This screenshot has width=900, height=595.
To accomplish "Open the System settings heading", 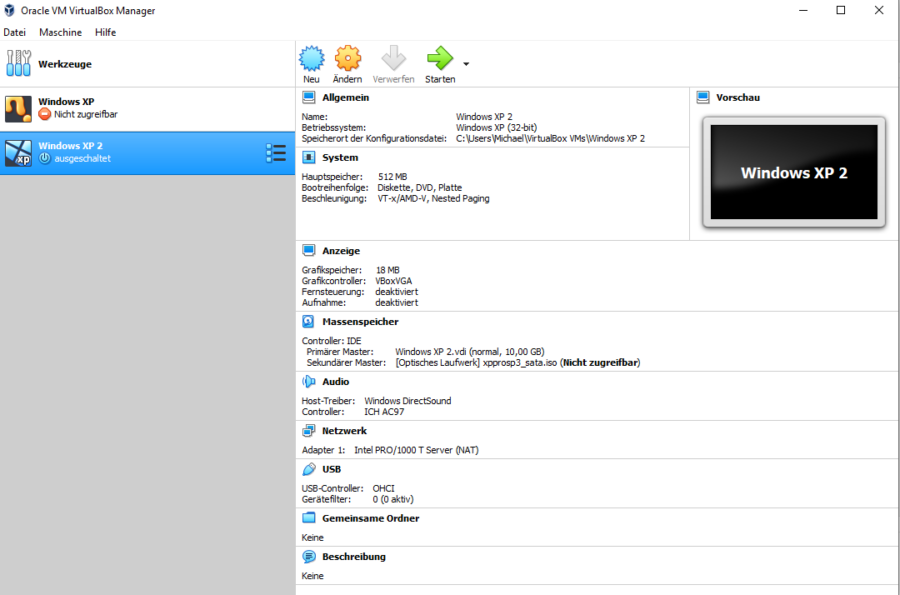I will [340, 157].
